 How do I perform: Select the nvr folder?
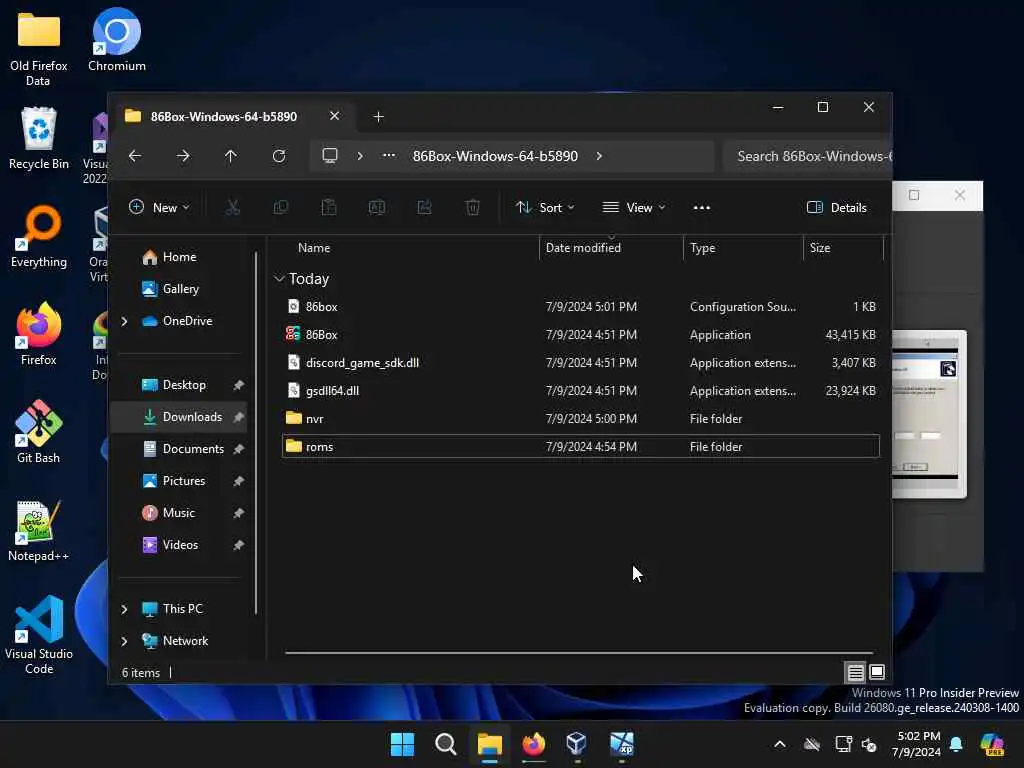581,419
